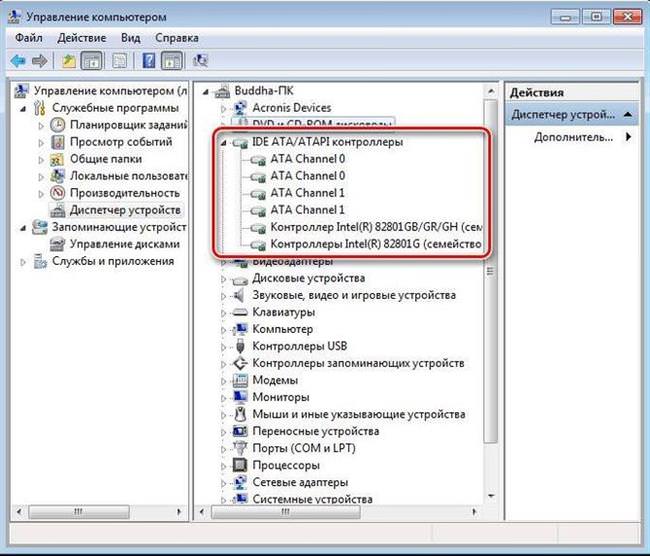Click the scan for hardware changes icon
The width and height of the screenshot is (650, 556).
coord(200,61)
